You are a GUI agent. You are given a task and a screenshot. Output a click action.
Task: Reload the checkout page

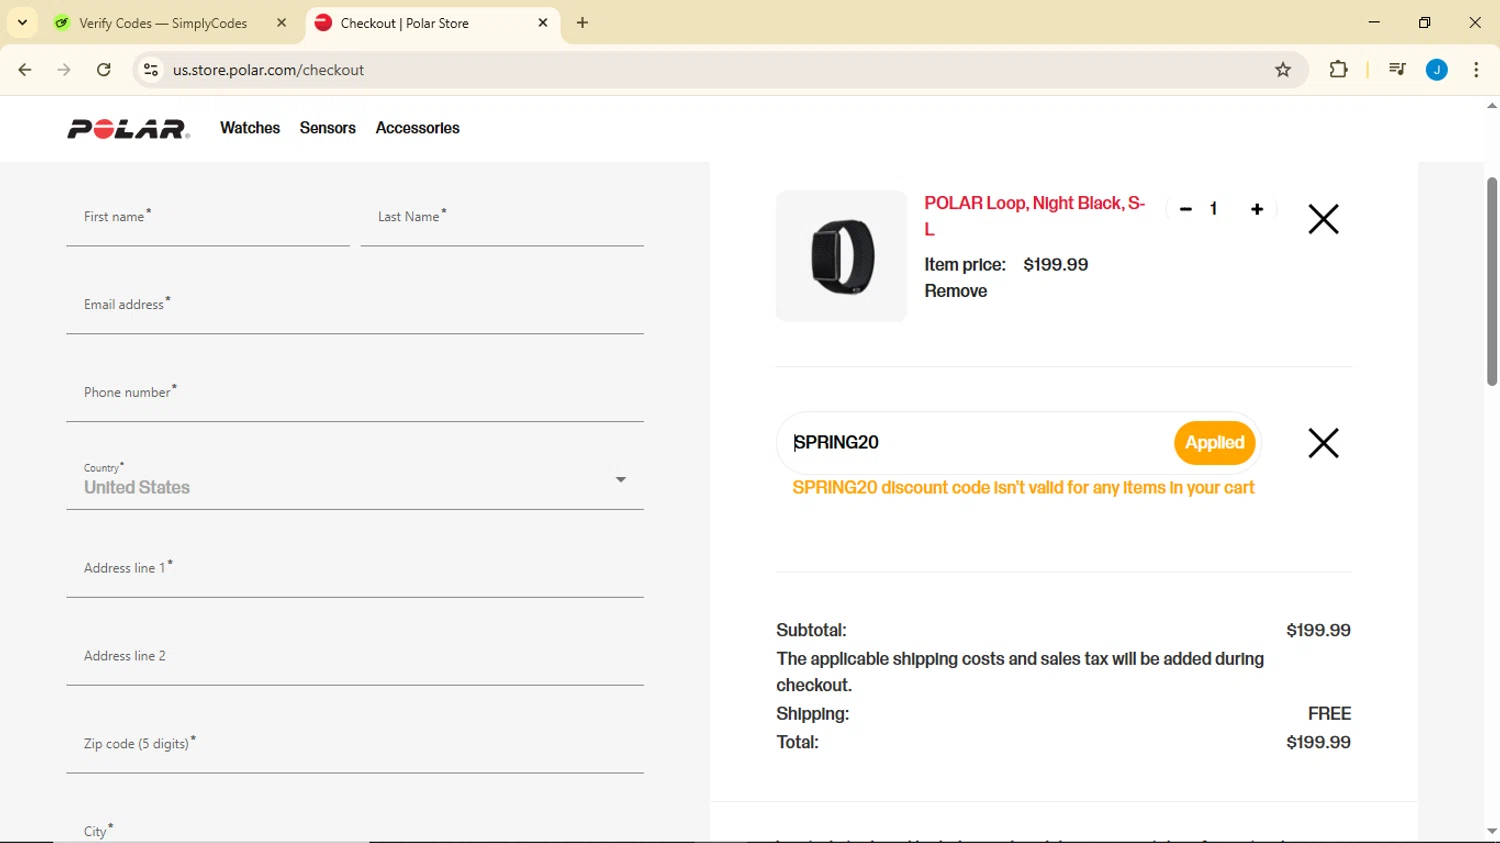pyautogui.click(x=104, y=70)
